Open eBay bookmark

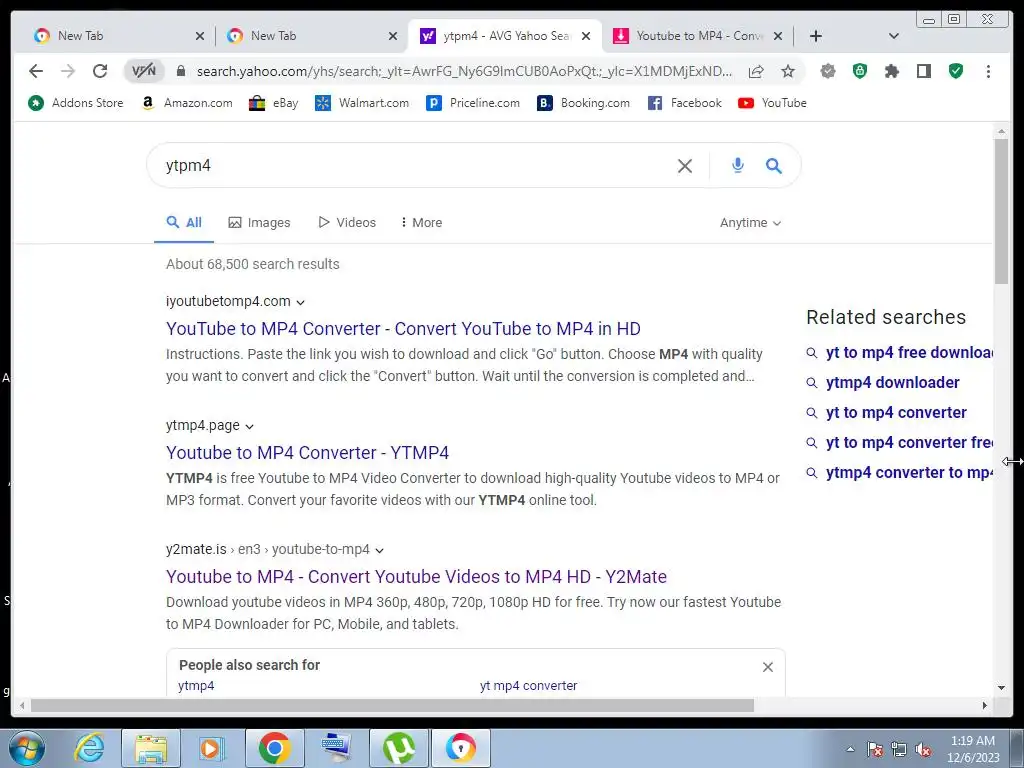[x=274, y=103]
